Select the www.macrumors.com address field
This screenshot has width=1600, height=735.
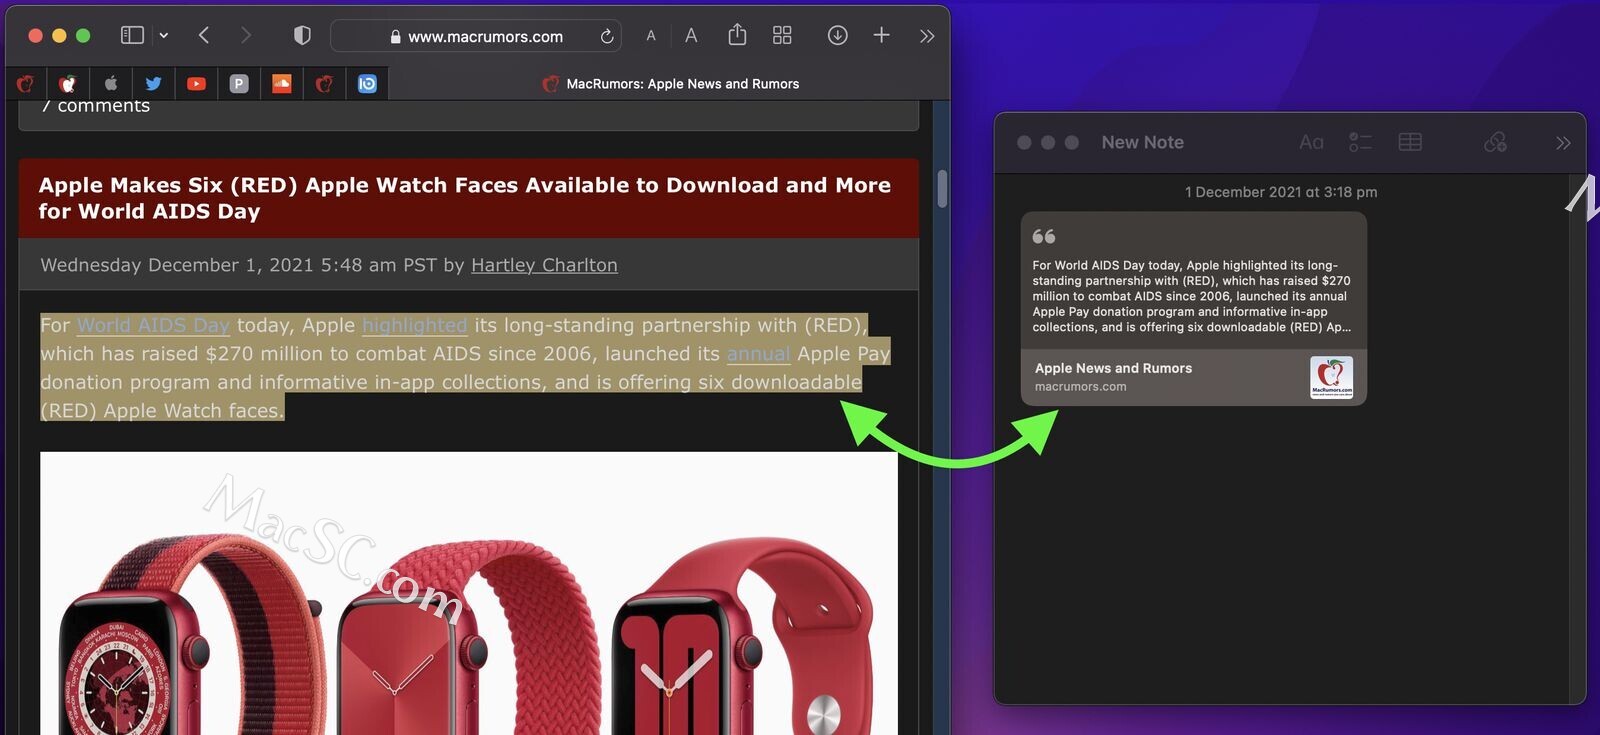click(x=475, y=36)
